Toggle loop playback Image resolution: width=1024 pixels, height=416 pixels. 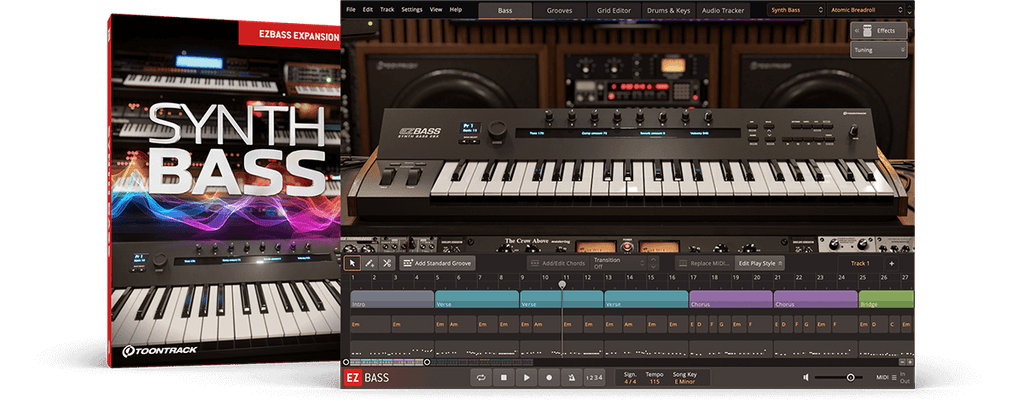(481, 377)
